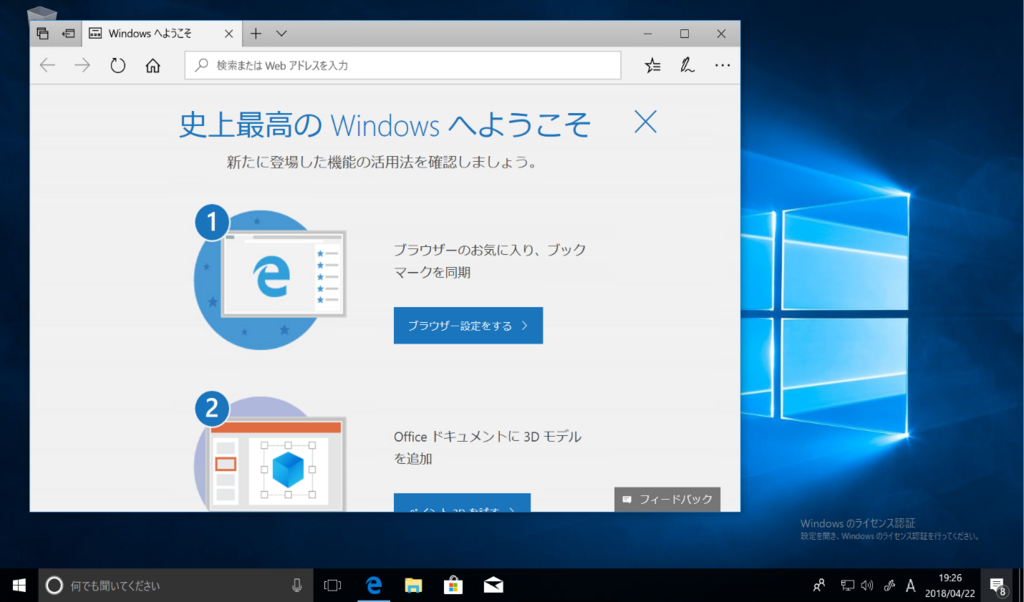Viewport: 1024px width, 602px height.
Task: Focus the search or web address box
Action: [x=402, y=65]
